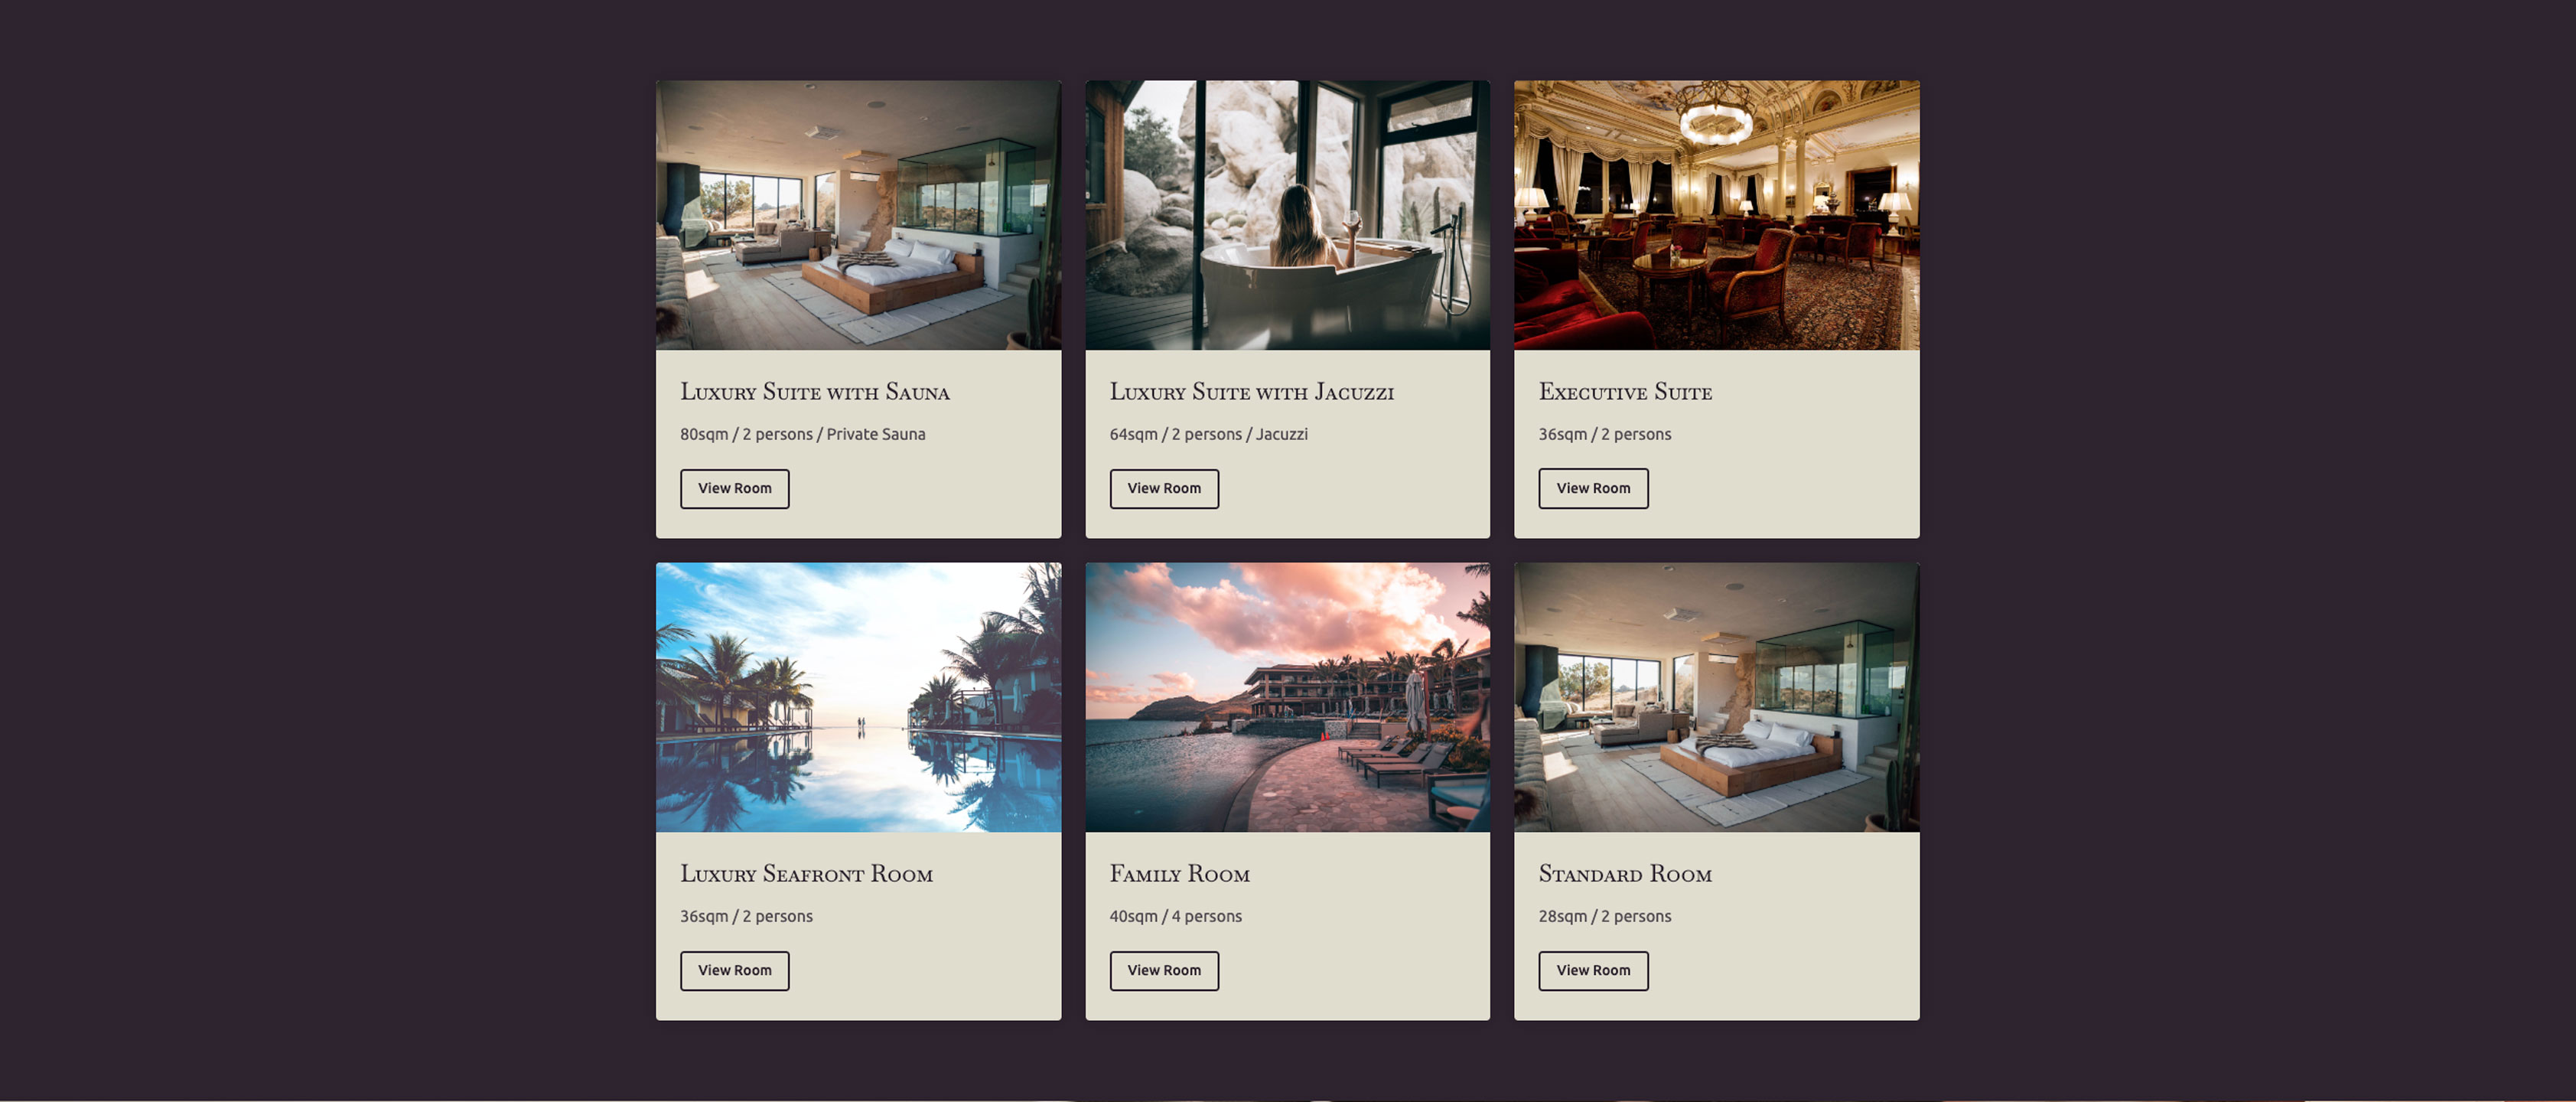Click View Room under Family Room
2576x1102 pixels.
pyautogui.click(x=1163, y=970)
